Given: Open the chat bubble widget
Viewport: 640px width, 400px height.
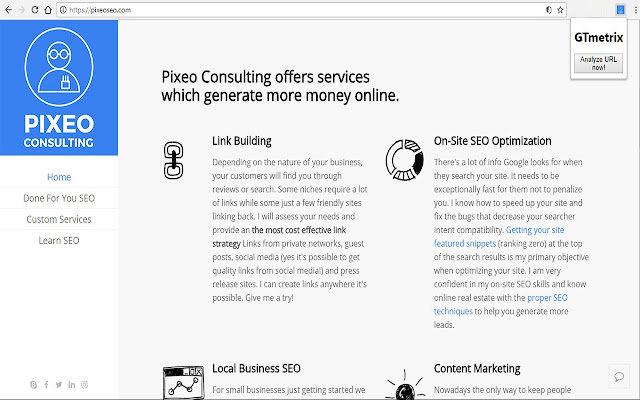Looking at the screenshot, I should [x=619, y=376].
